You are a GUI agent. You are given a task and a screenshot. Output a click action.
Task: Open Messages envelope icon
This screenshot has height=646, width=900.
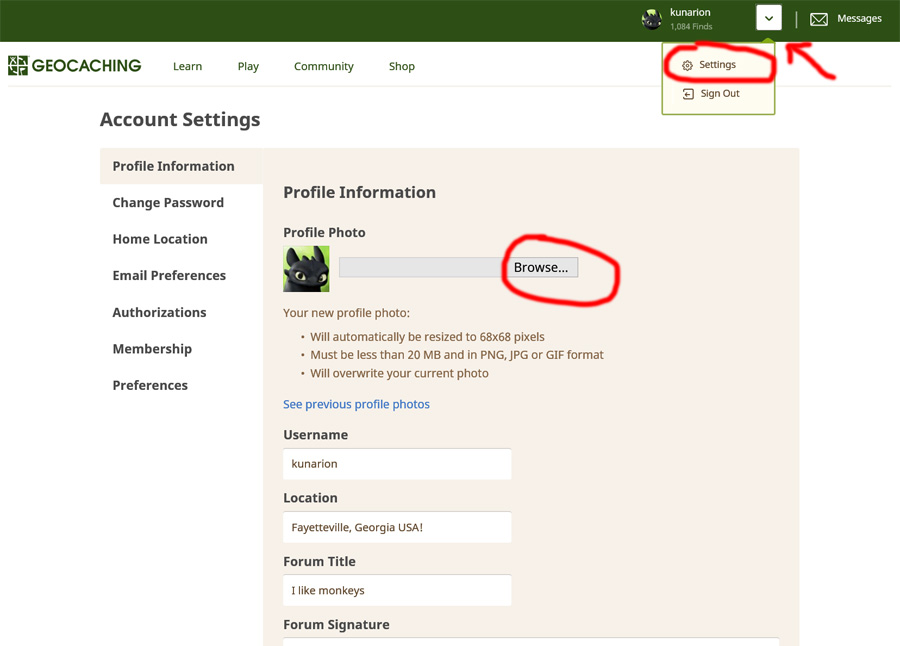click(x=818, y=20)
